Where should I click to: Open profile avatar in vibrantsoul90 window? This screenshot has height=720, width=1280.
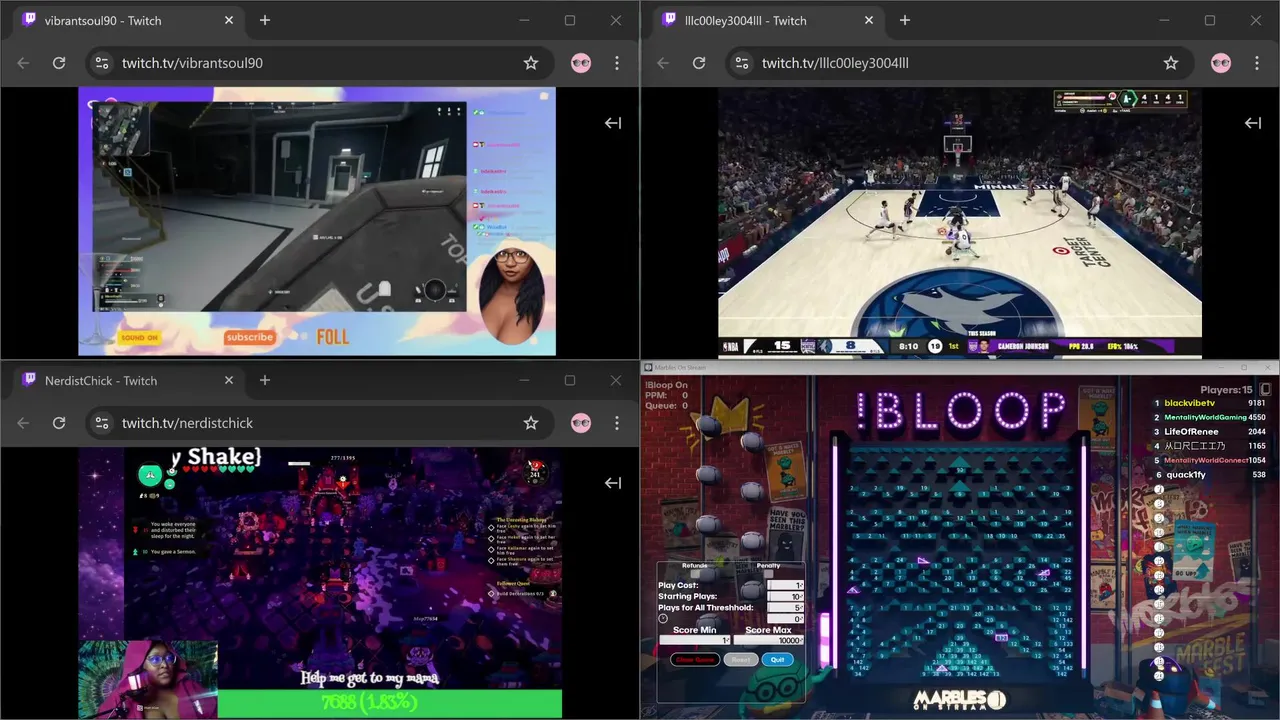point(581,63)
